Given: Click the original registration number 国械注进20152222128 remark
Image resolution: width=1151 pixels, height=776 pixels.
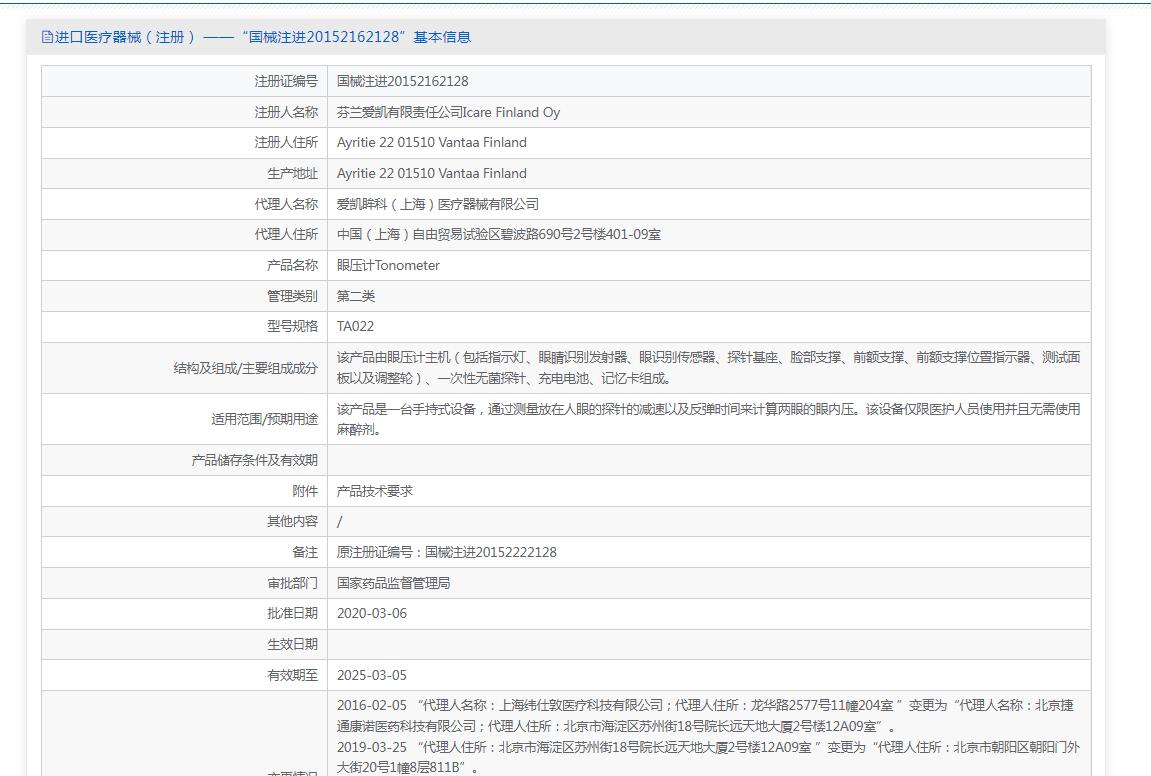Looking at the screenshot, I should point(446,552).
